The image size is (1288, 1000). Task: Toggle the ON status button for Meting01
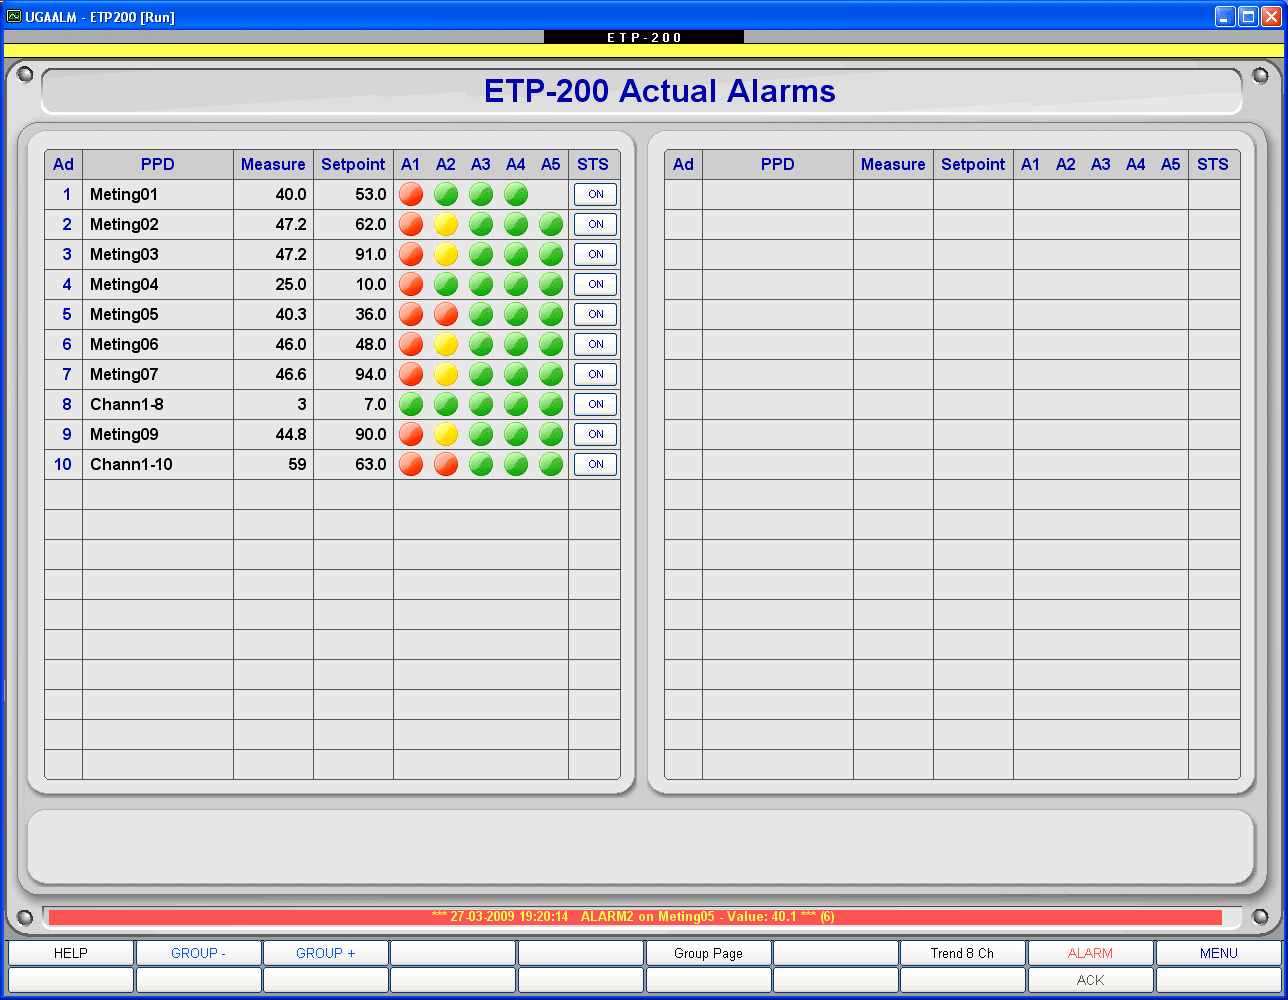[595, 194]
